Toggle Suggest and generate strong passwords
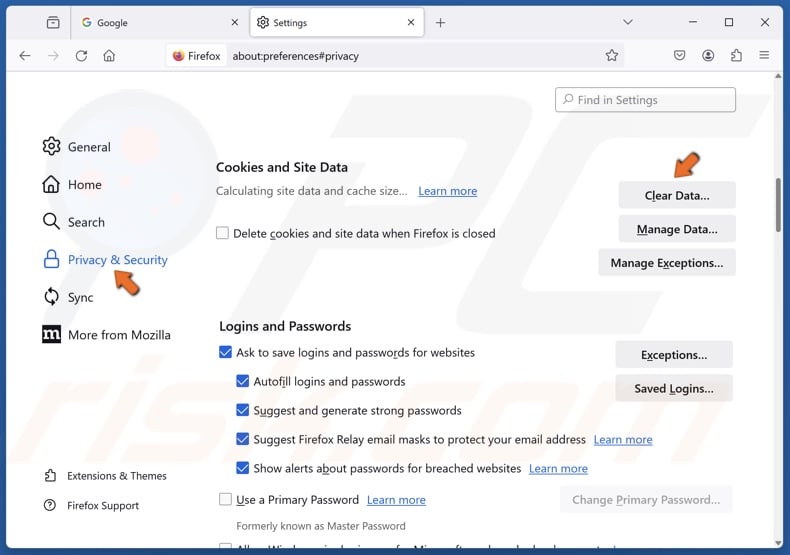Image resolution: width=790 pixels, height=555 pixels. (x=242, y=410)
